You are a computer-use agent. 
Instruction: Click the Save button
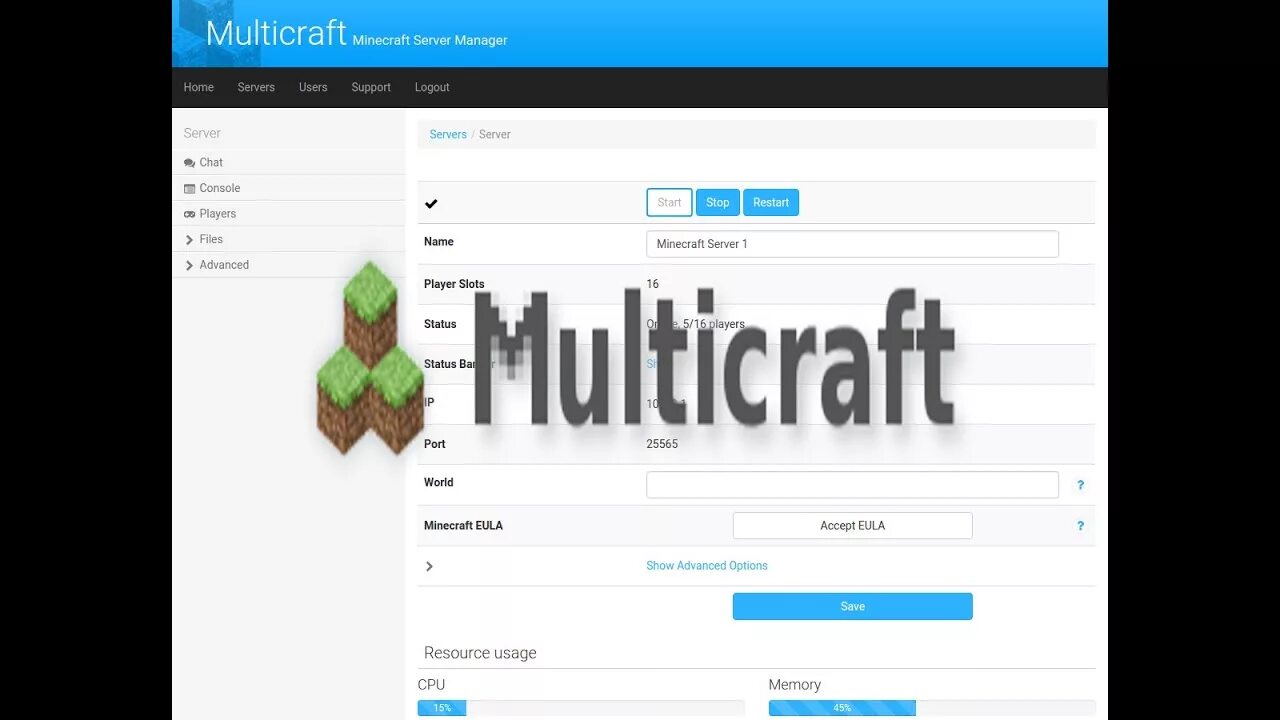pyautogui.click(x=853, y=606)
